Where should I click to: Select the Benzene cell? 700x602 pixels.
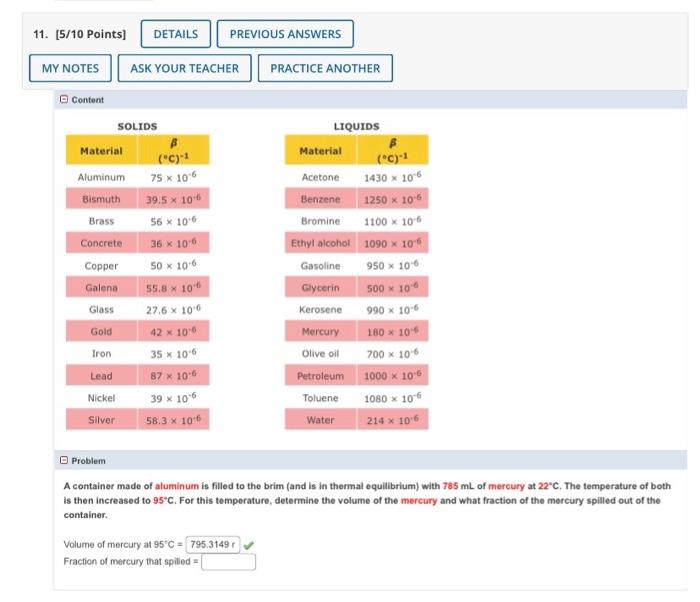pos(321,199)
